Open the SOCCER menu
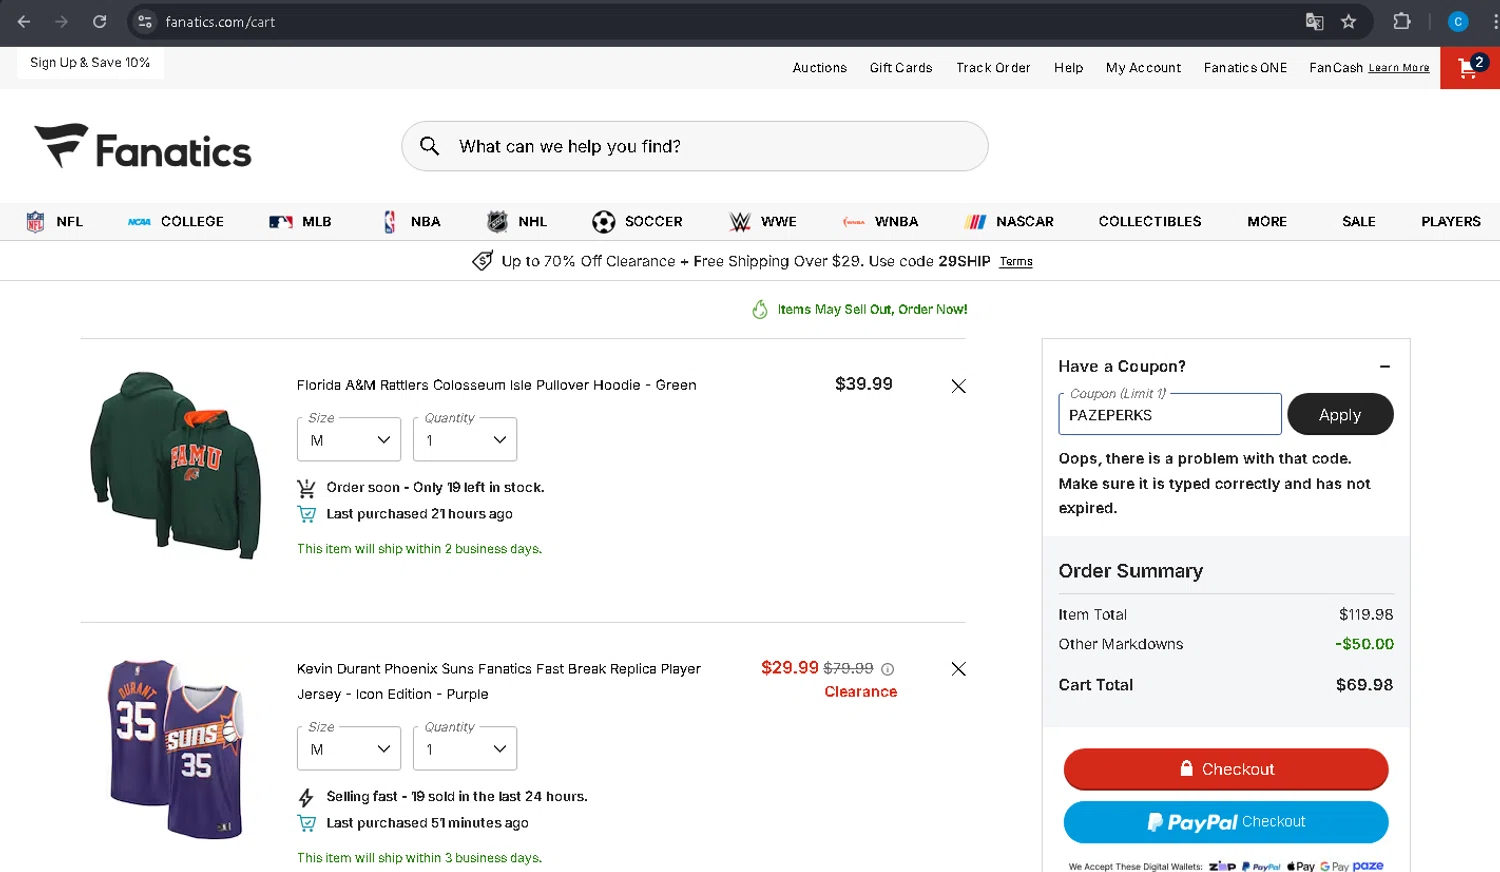 [637, 222]
